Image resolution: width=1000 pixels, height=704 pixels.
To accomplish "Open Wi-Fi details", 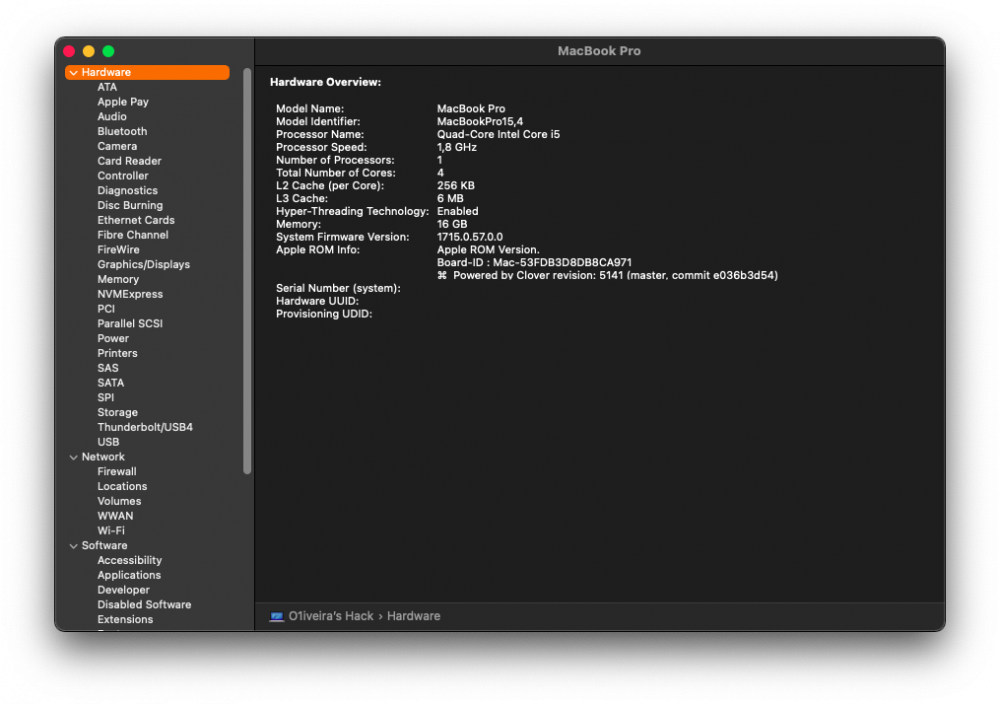I will [111, 531].
